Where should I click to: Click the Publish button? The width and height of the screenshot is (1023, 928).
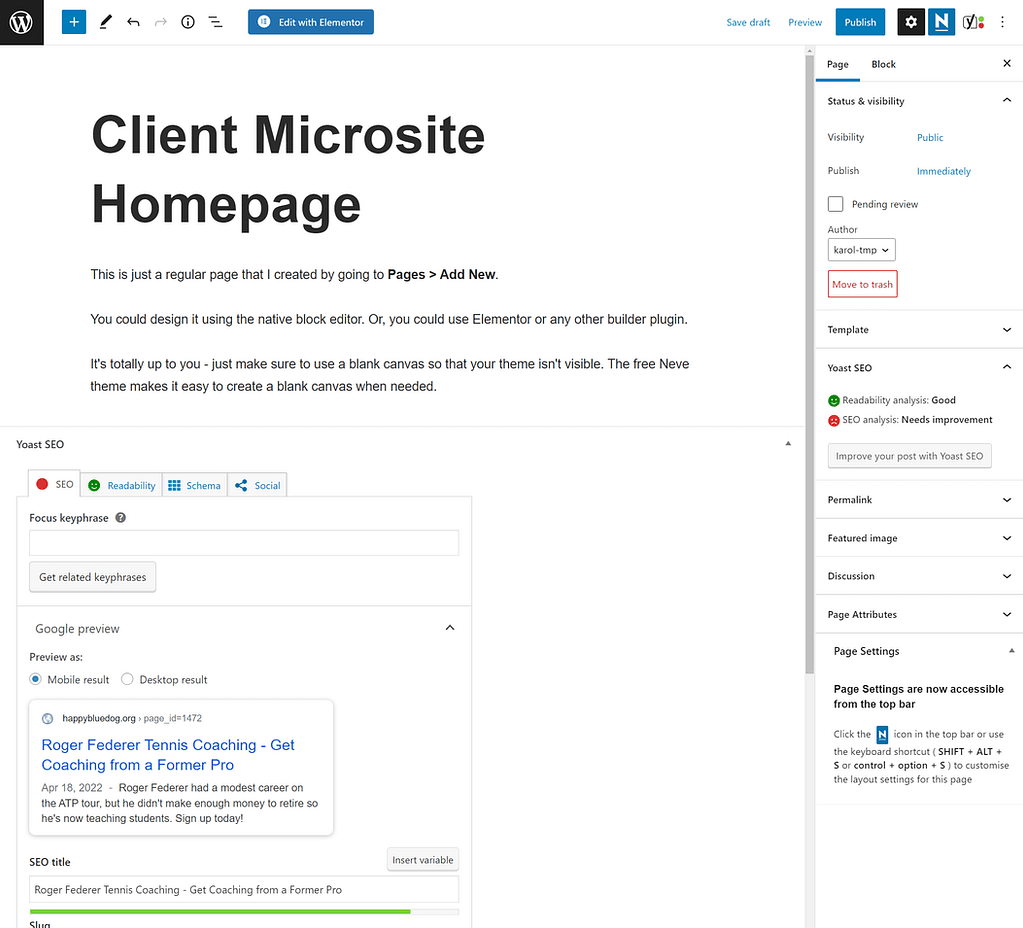click(x=859, y=21)
